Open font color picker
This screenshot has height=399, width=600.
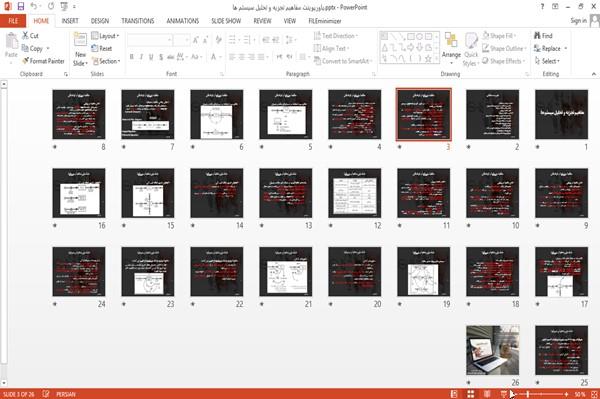[x=215, y=57]
